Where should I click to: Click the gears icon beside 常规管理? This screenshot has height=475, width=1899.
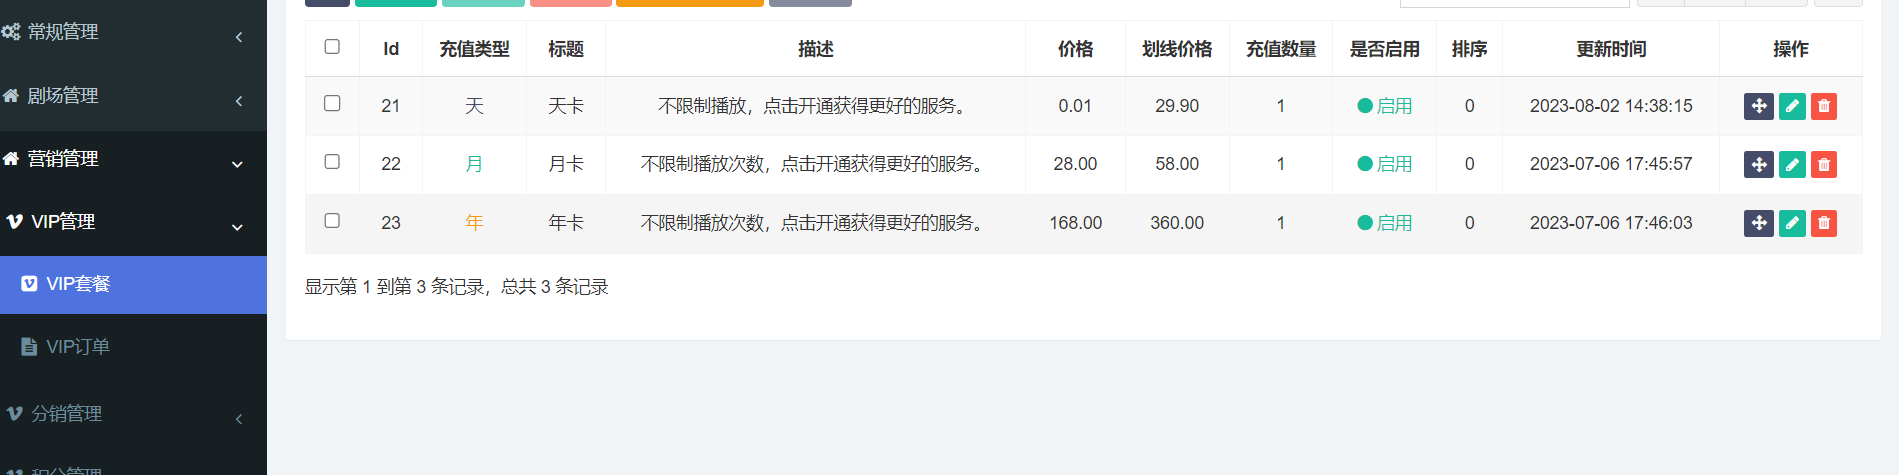11,32
